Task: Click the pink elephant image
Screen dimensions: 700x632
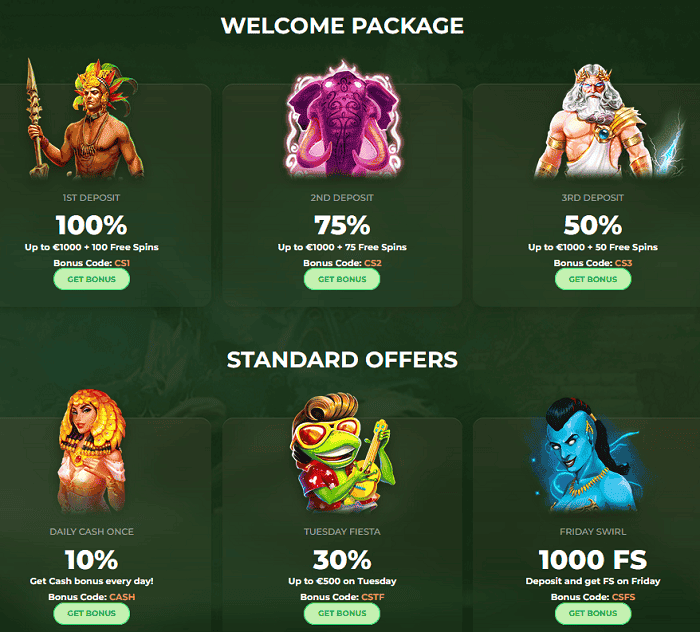Action: click(342, 118)
